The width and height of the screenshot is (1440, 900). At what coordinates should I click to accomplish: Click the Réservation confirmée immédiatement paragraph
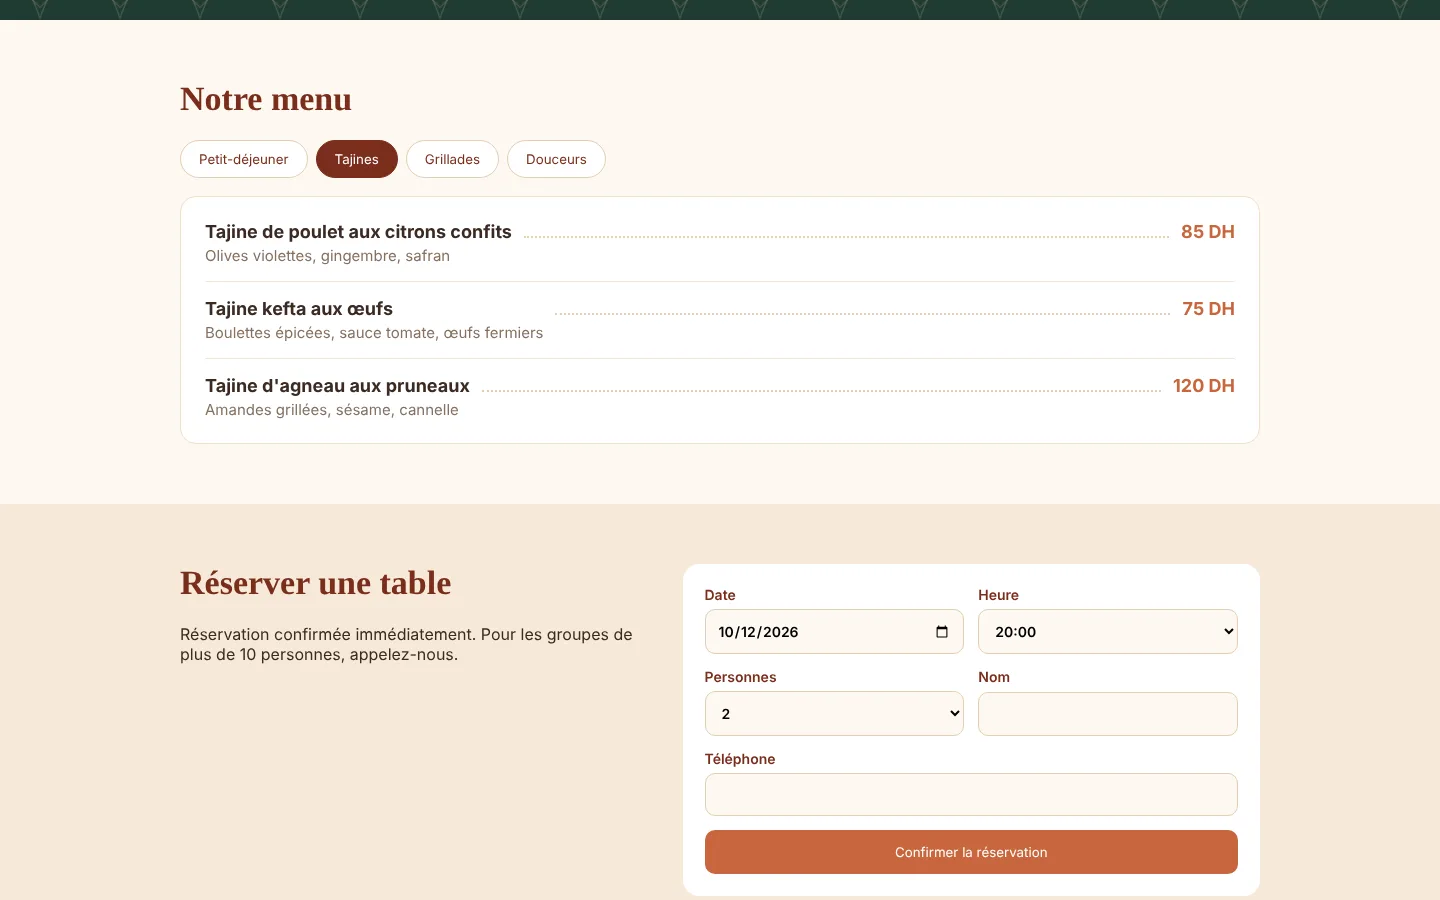pos(406,645)
